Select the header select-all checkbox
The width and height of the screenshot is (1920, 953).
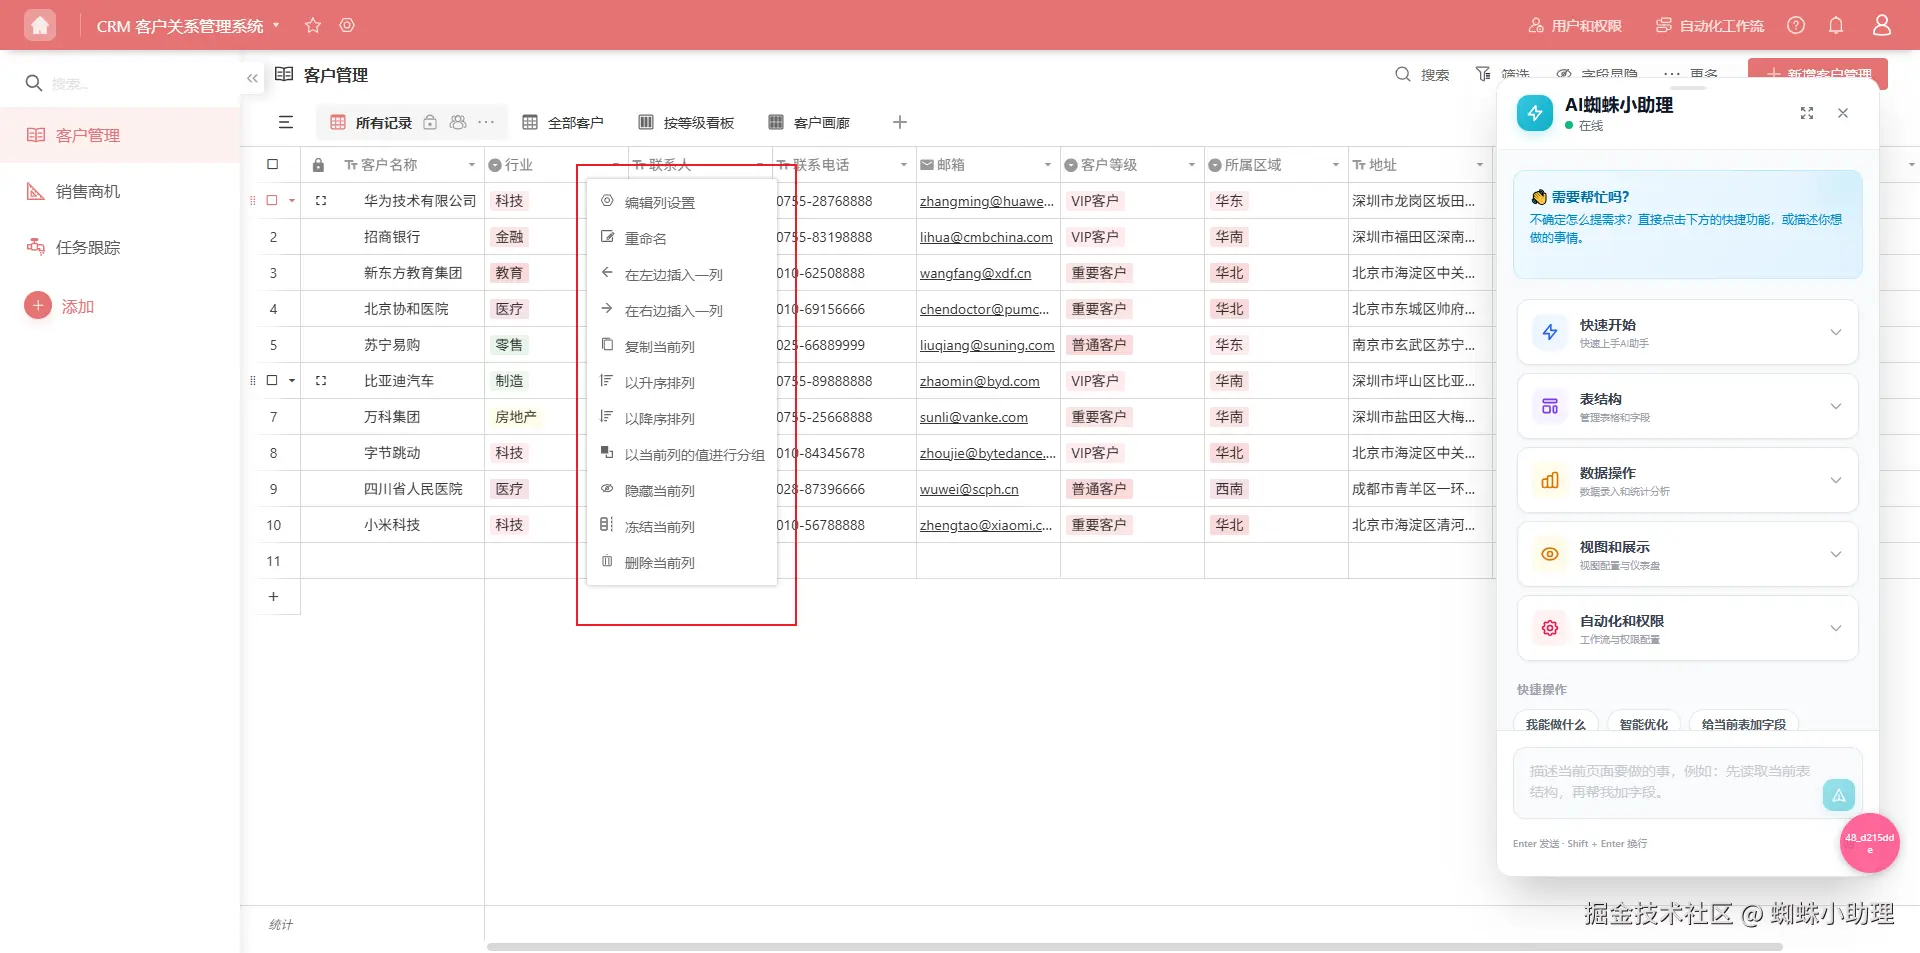pyautogui.click(x=272, y=164)
